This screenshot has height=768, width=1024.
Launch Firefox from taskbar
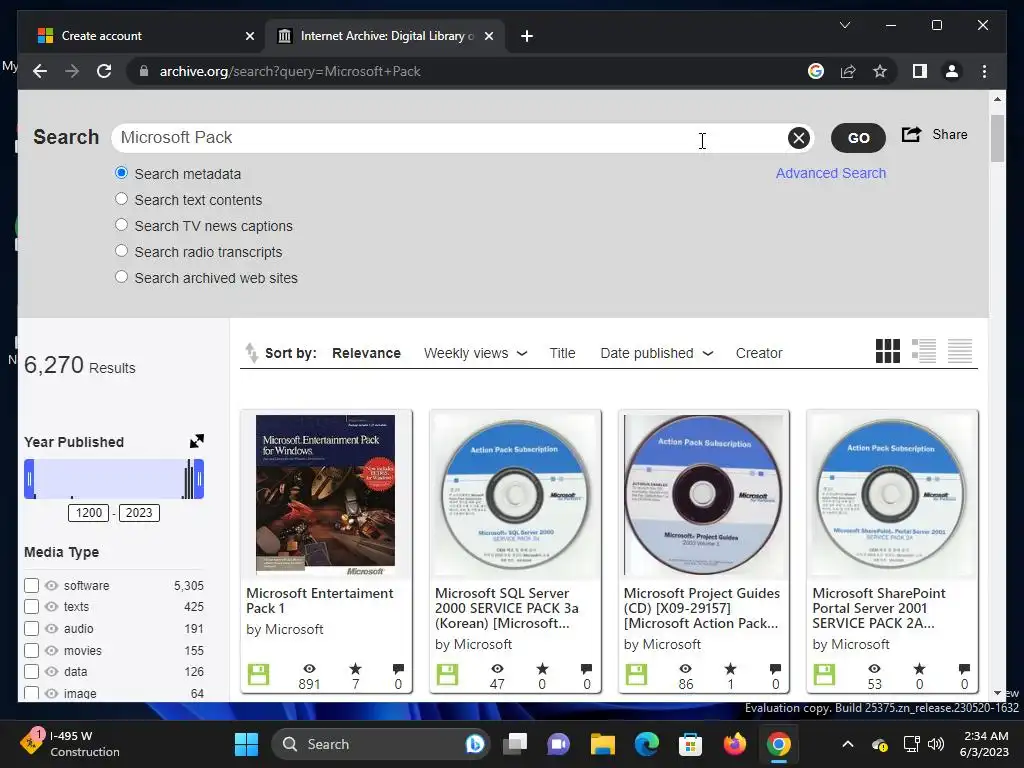[x=735, y=744]
